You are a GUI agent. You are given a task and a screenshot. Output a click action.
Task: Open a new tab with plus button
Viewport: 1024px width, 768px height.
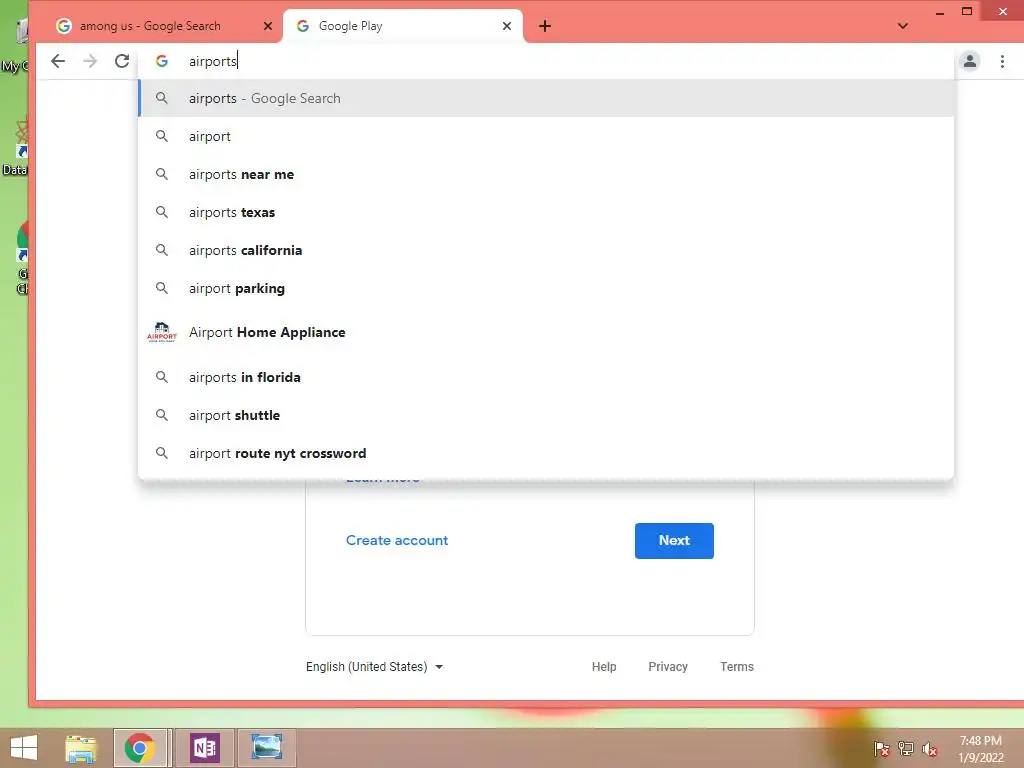coord(545,26)
